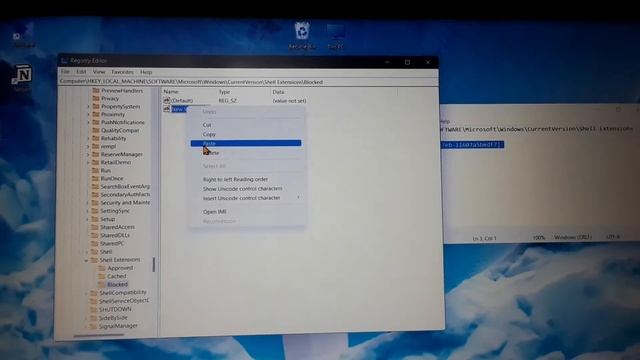
Task: Click the Registry Editor title bar app icon
Action: pyautogui.click(x=64, y=61)
